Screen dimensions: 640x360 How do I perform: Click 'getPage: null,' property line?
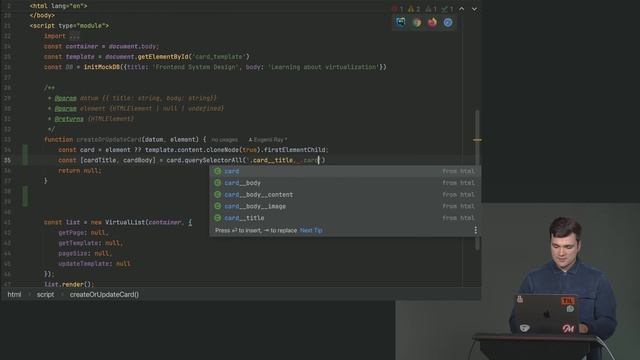coord(83,233)
